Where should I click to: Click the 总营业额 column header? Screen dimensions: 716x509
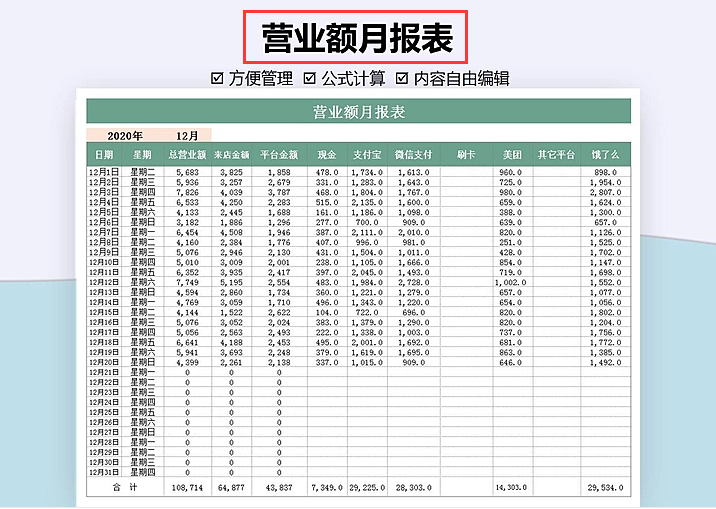(187, 155)
